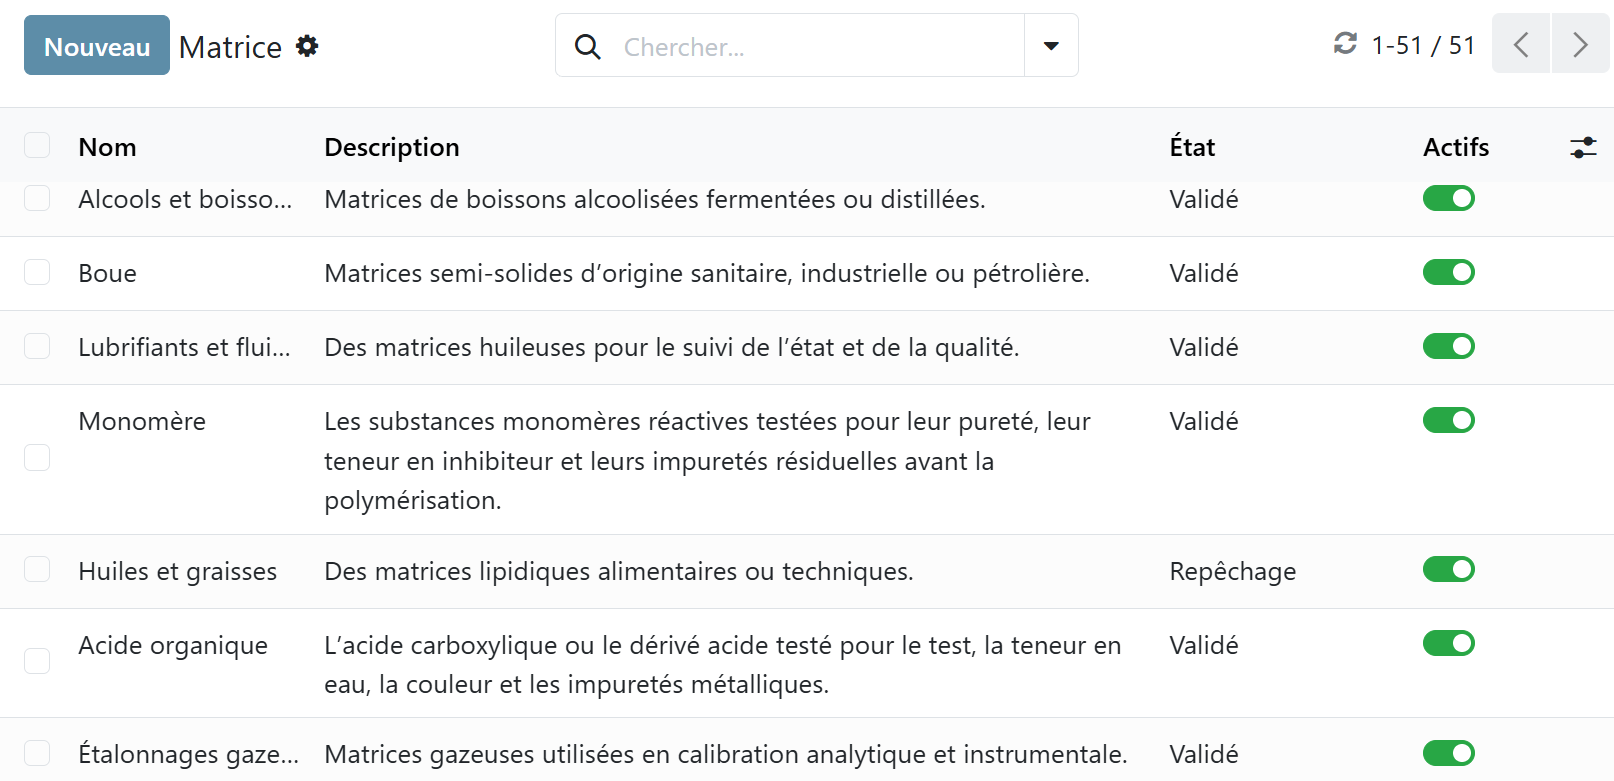This screenshot has height=781, width=1614.
Task: Expand the search options dropdown arrow
Action: (x=1051, y=46)
